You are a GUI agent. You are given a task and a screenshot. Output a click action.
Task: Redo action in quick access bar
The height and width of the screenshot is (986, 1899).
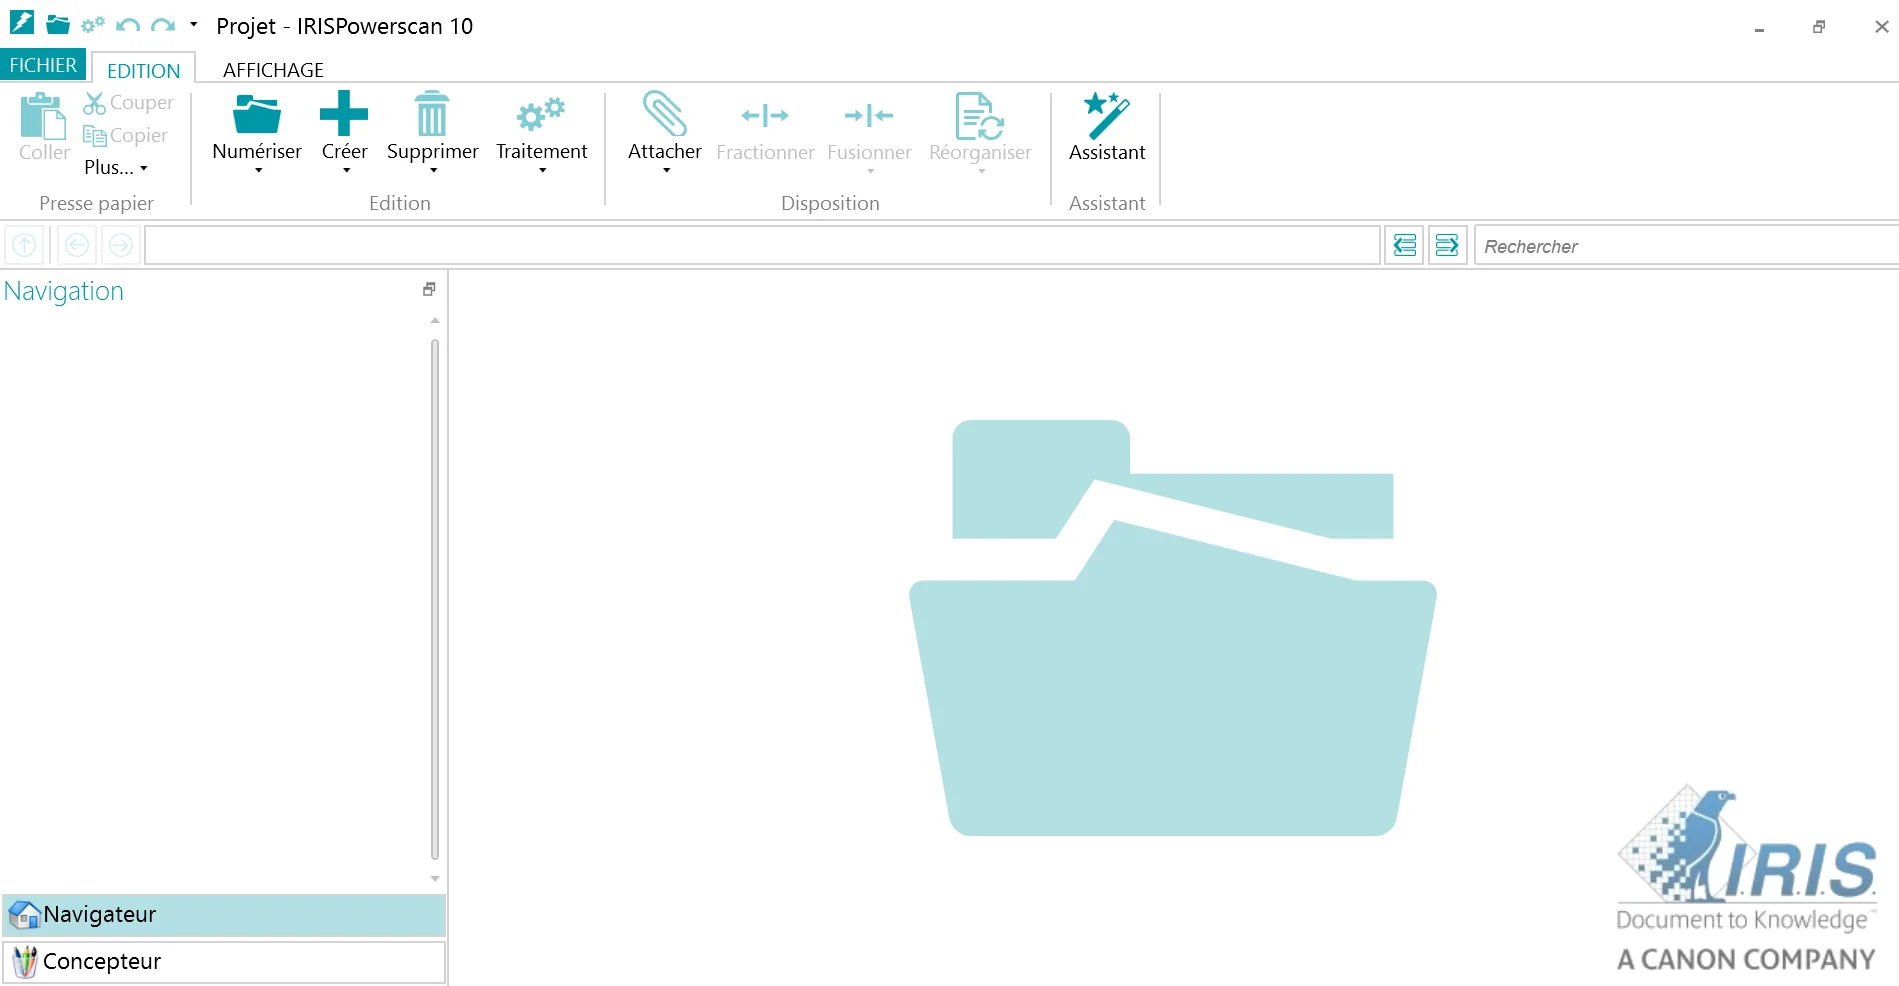point(163,25)
